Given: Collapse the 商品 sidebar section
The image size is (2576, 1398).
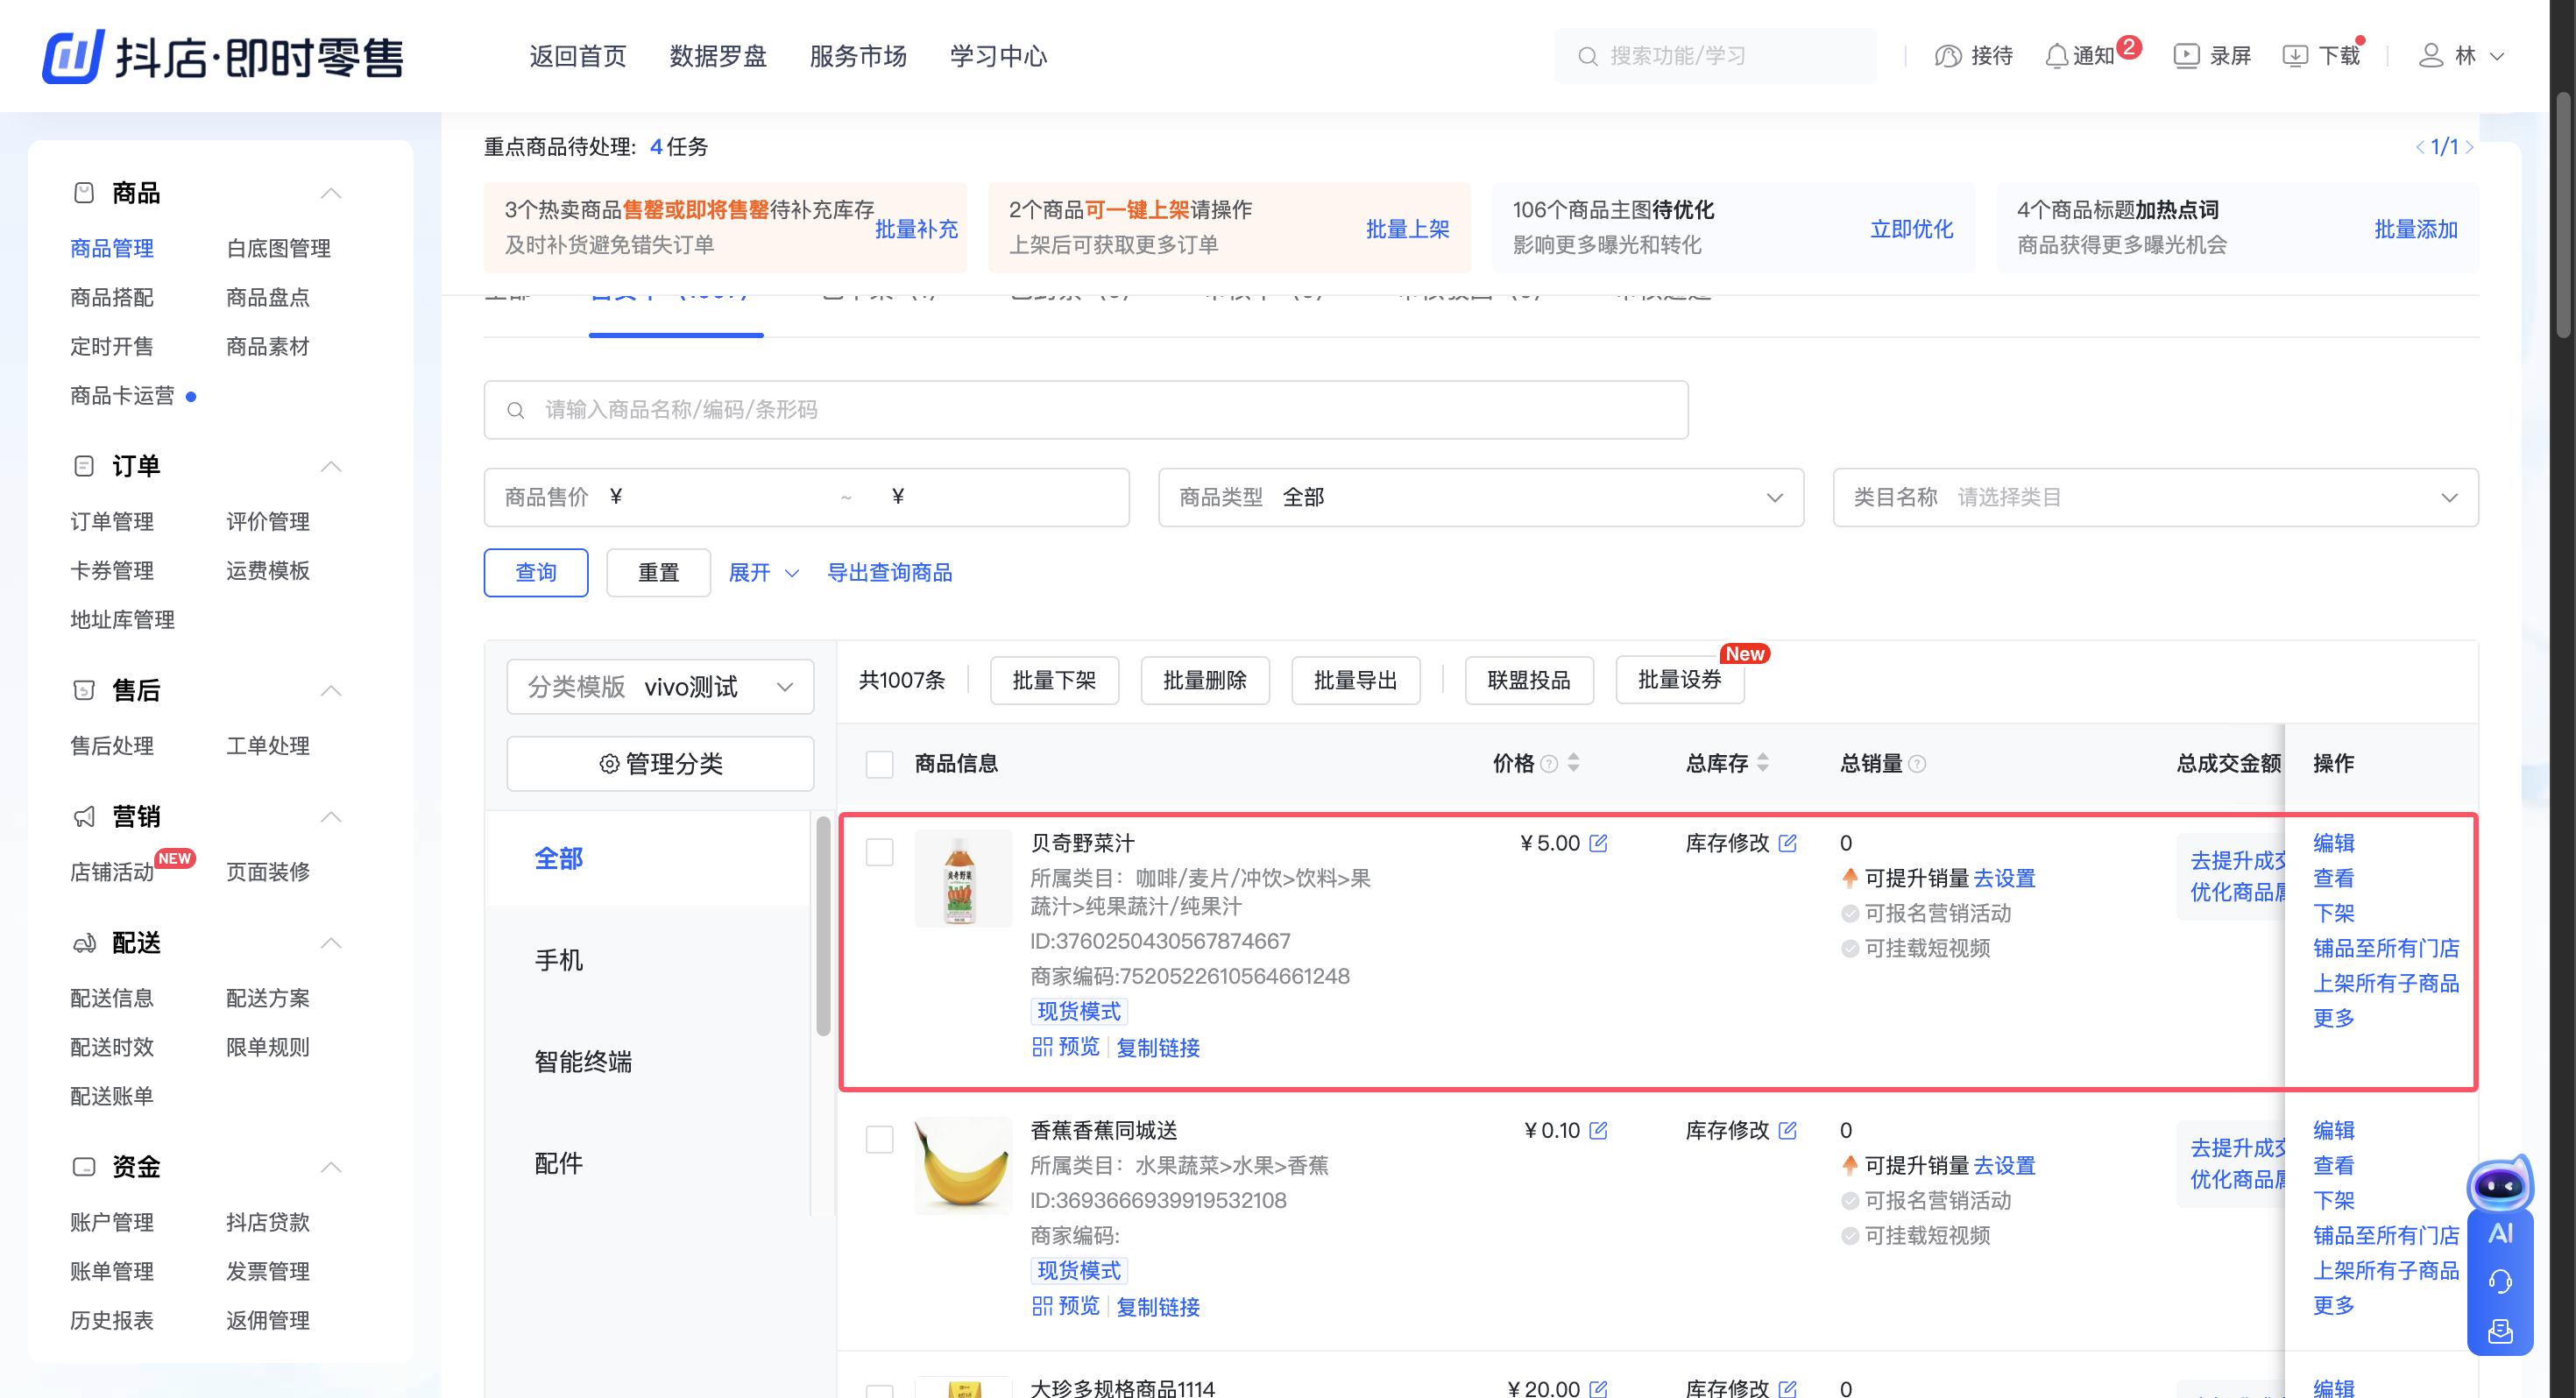Looking at the screenshot, I should [331, 192].
